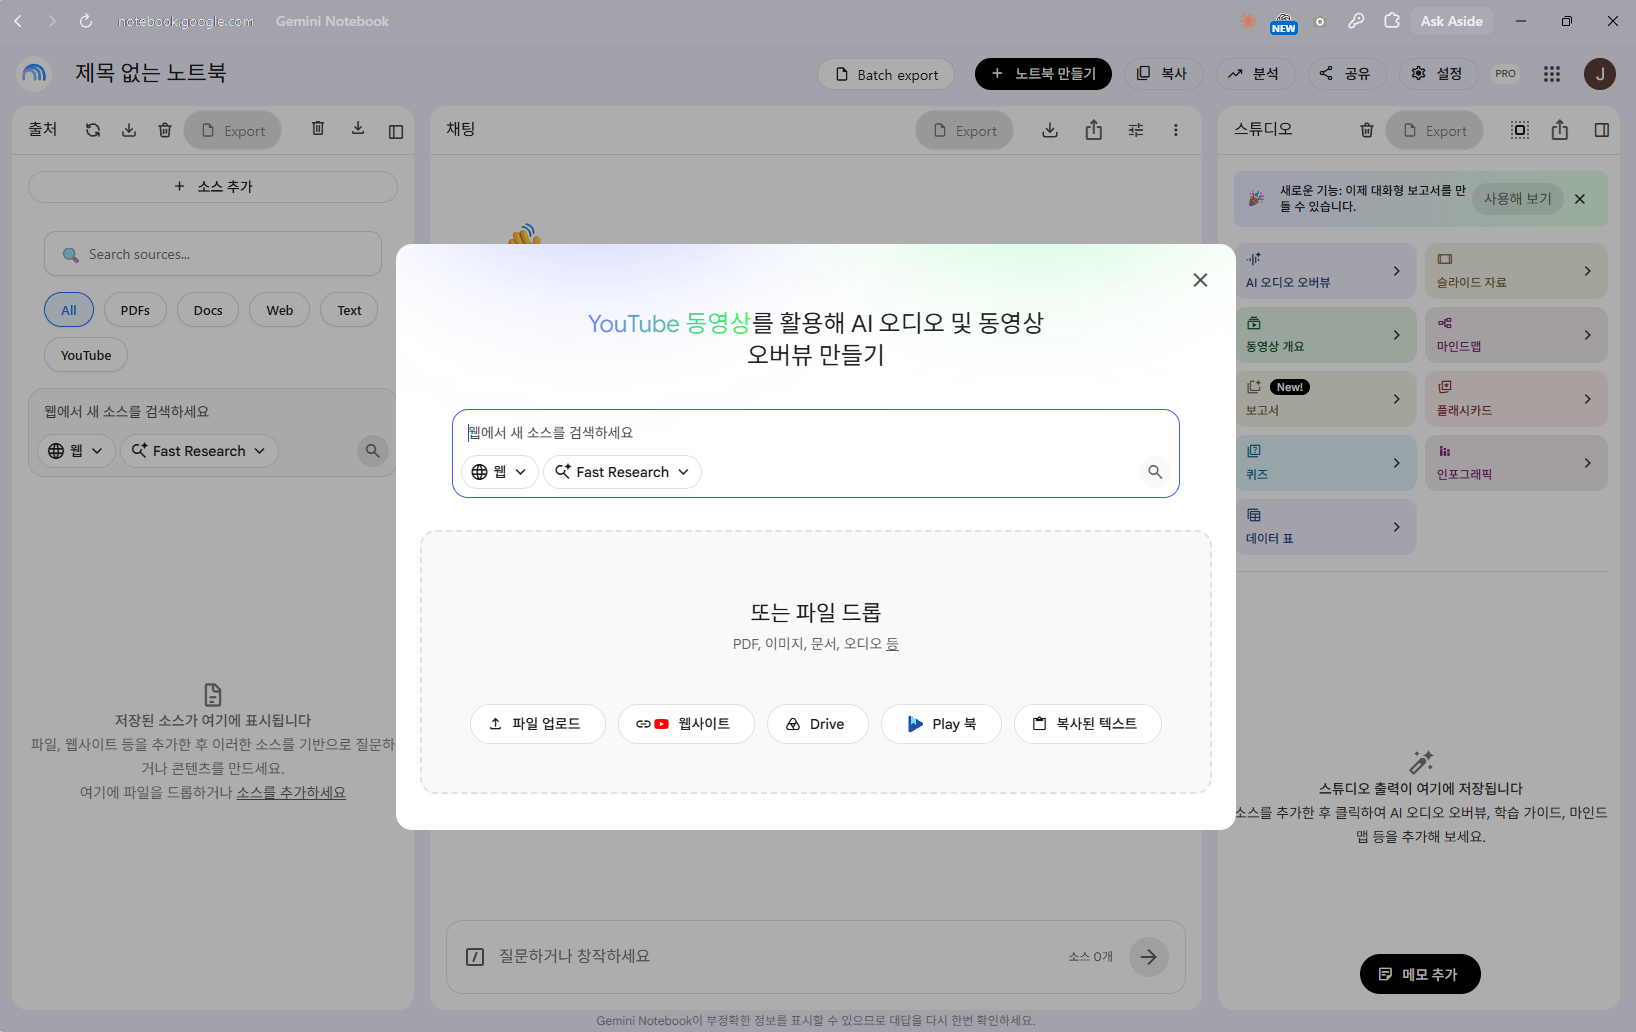Click the NEW badge browser extension icon
This screenshot has height=1032, width=1636.
[x=1284, y=23]
